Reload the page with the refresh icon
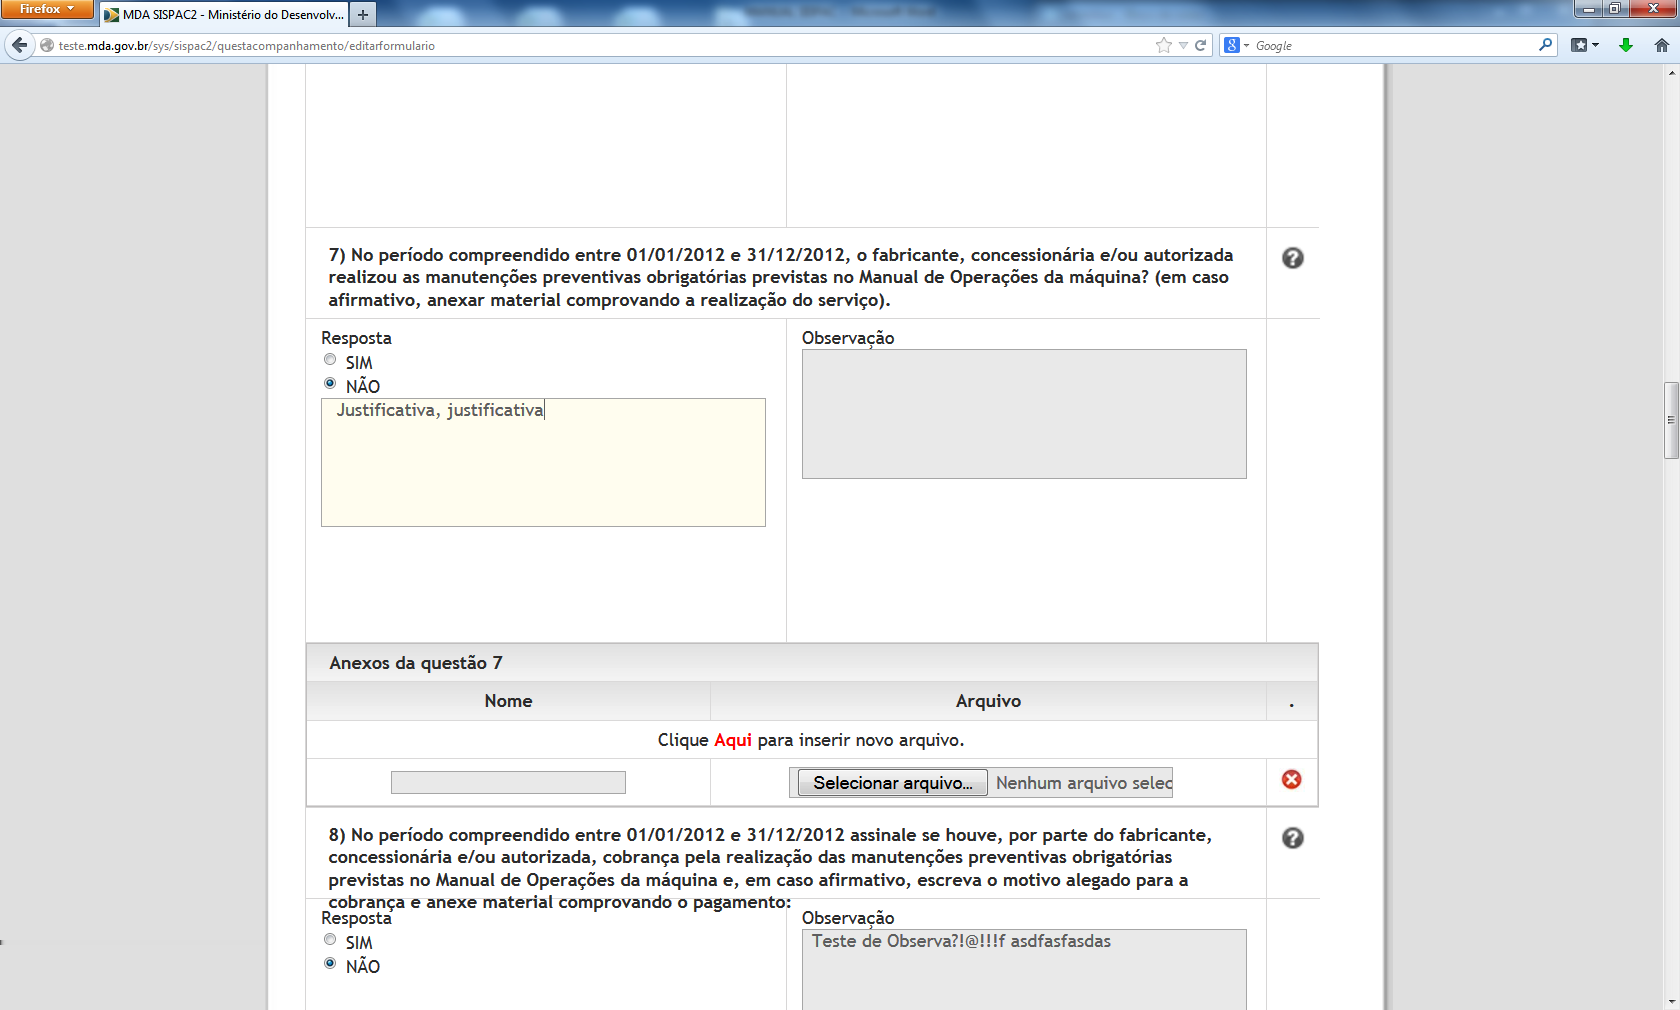Viewport: 1680px width, 1010px height. [1200, 45]
